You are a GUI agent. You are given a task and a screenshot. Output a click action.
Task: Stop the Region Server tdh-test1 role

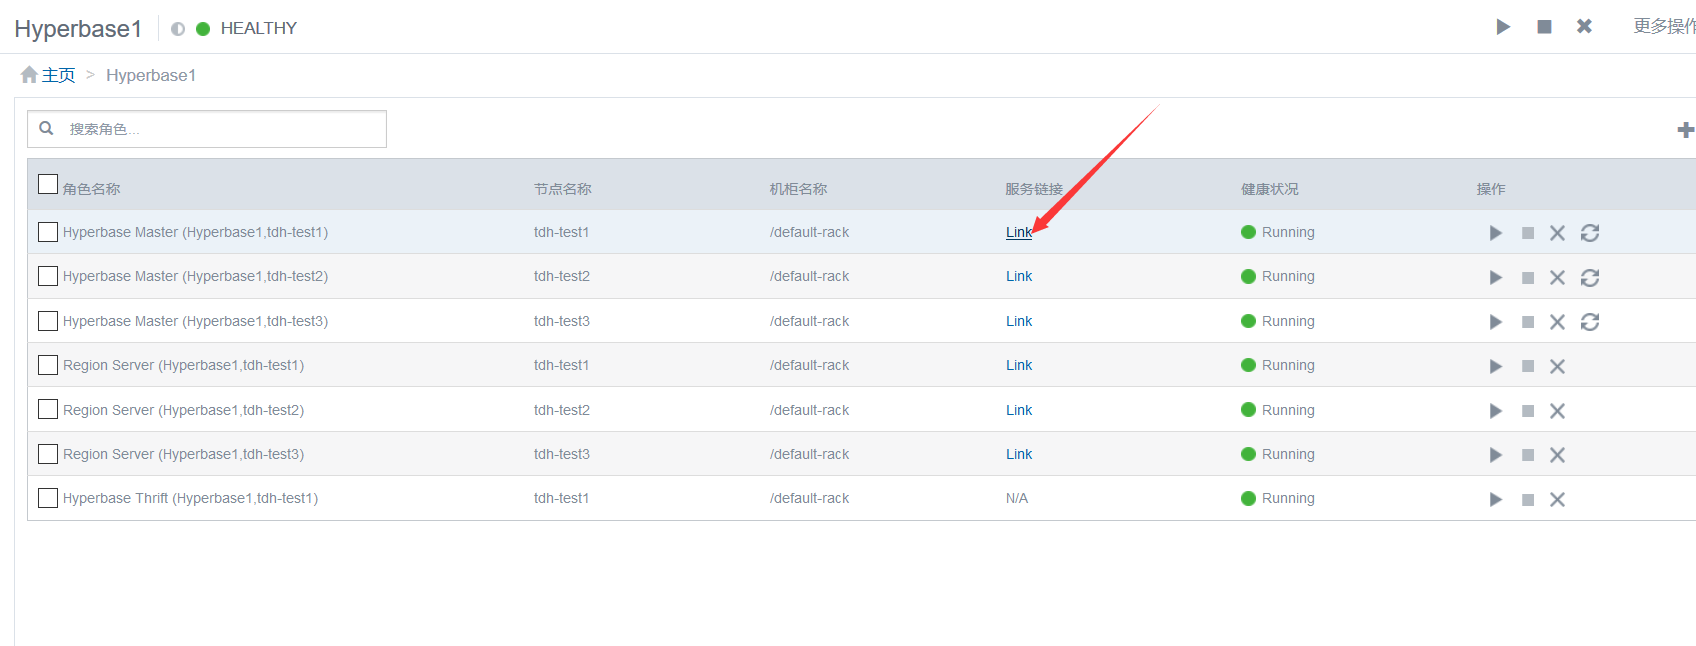pos(1527,366)
